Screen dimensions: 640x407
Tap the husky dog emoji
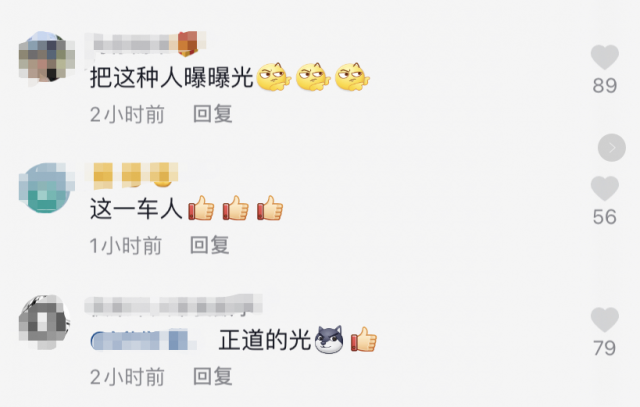click(329, 339)
